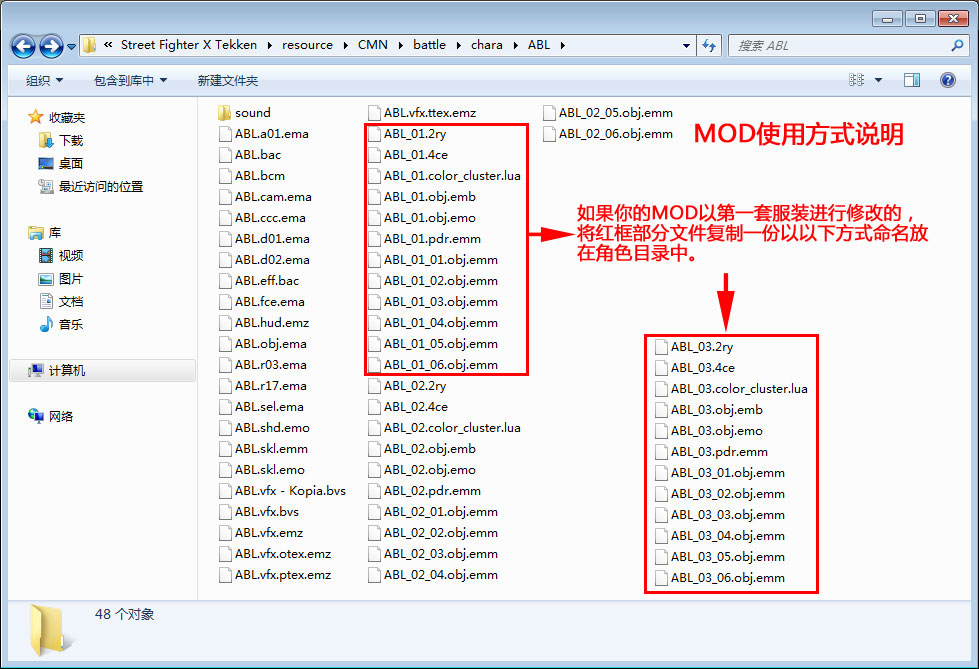979x669 pixels.
Task: Open the 组织 menu
Action: tap(44, 80)
